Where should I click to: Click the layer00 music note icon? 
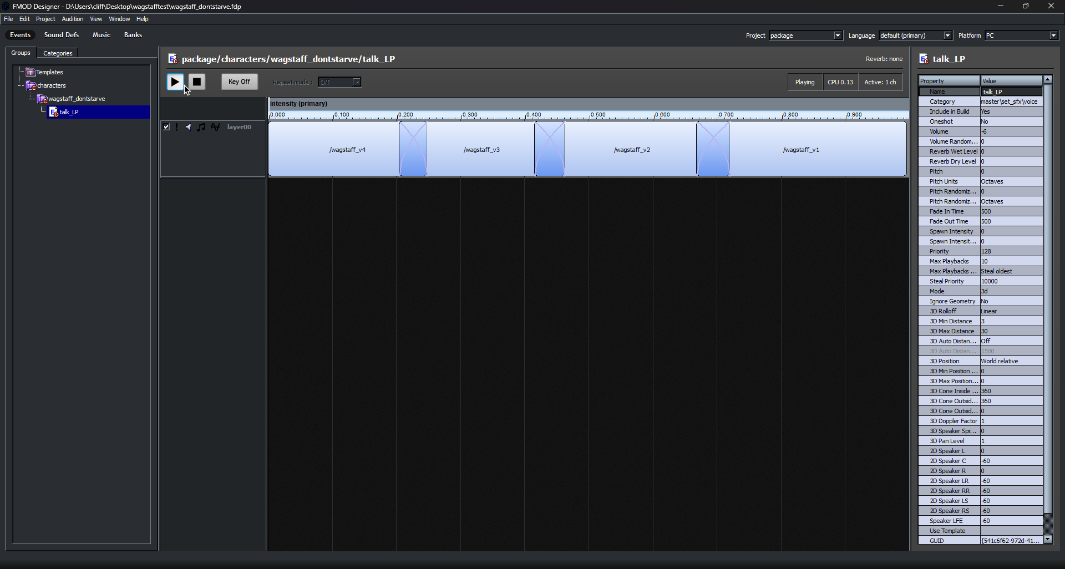(x=201, y=127)
